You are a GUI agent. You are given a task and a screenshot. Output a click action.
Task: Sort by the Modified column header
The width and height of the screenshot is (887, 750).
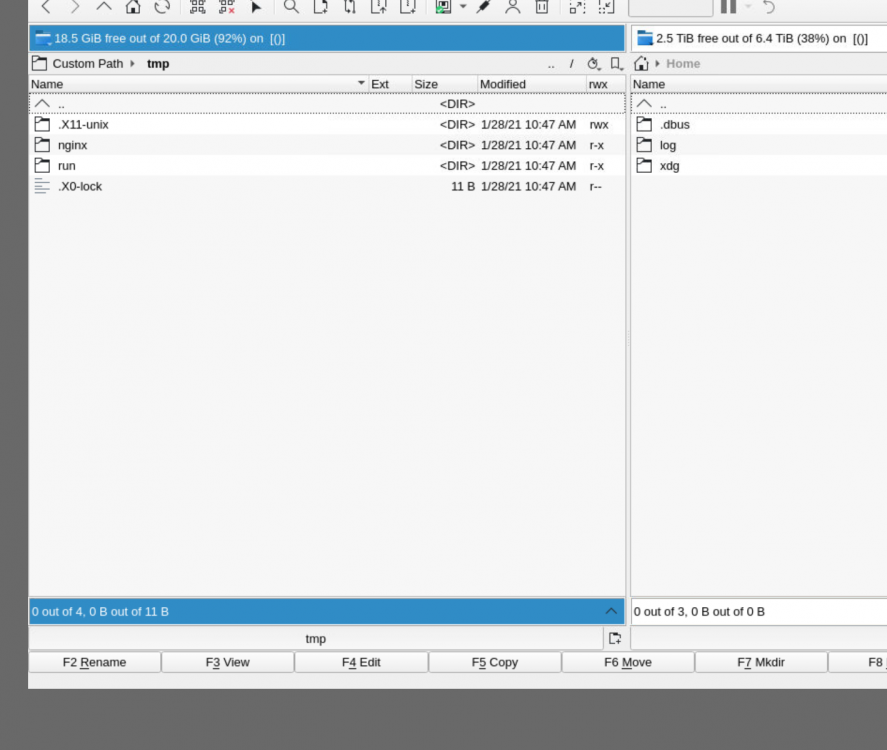(532, 84)
